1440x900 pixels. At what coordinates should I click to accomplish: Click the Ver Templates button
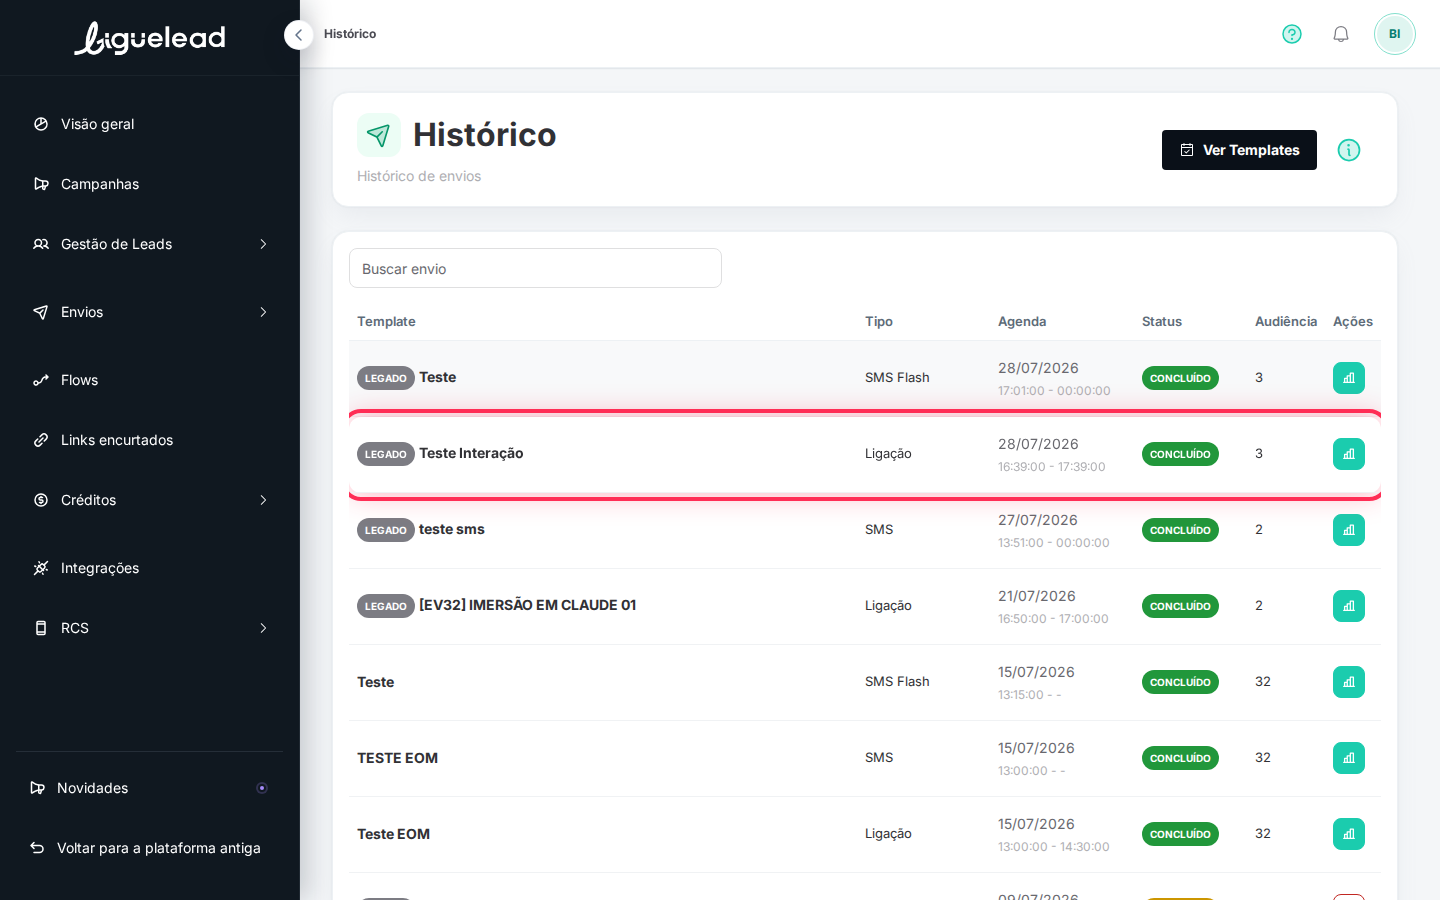coord(1239,150)
